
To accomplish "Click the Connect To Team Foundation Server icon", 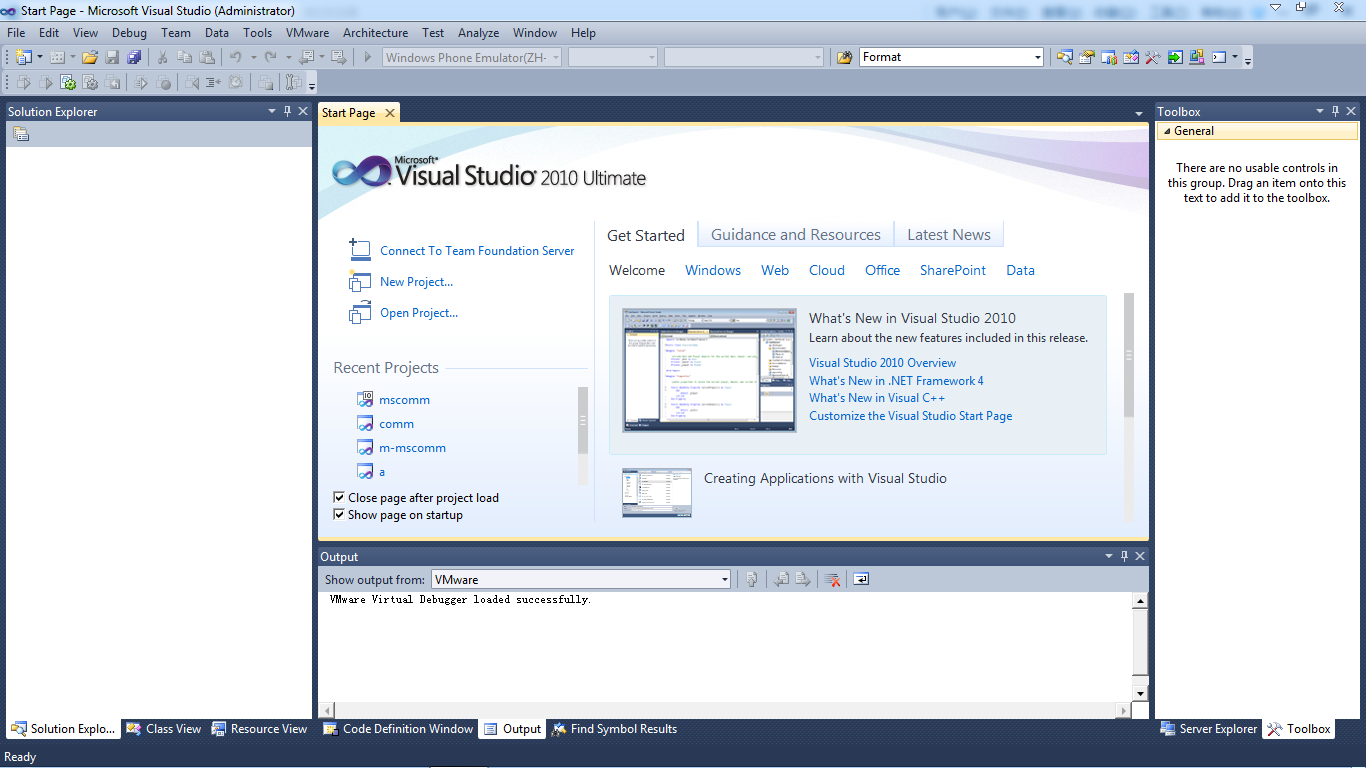I will (359, 250).
